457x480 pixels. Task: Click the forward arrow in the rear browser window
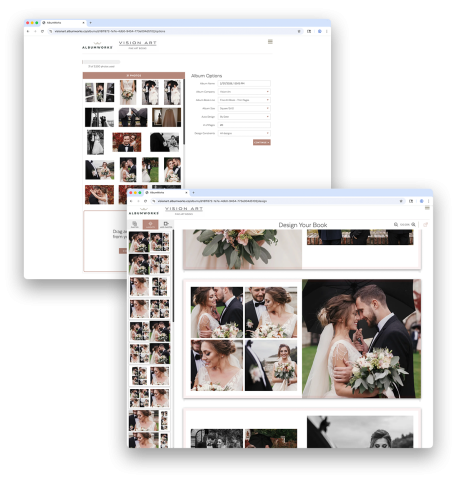click(35, 31)
